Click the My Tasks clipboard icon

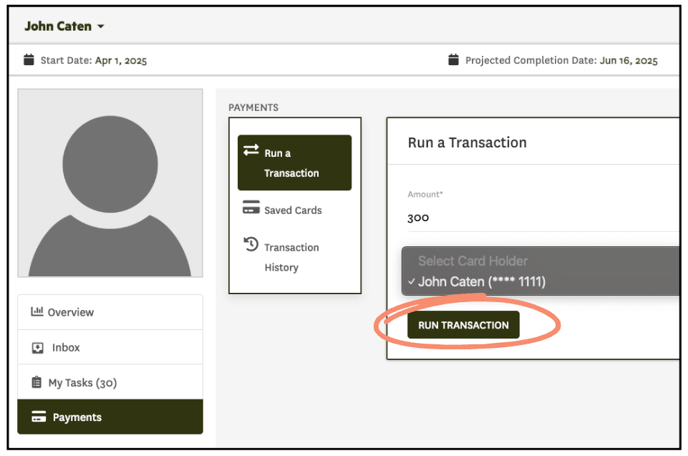(37, 383)
